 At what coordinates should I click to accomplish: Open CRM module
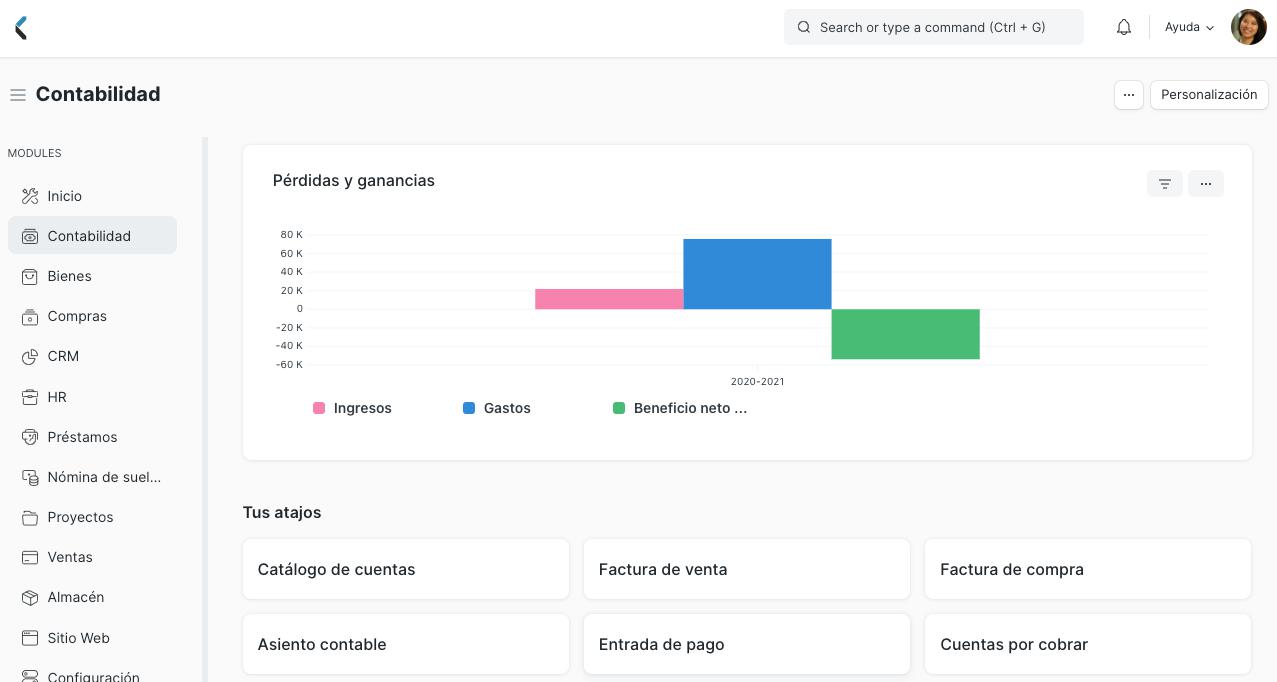tap(92, 356)
